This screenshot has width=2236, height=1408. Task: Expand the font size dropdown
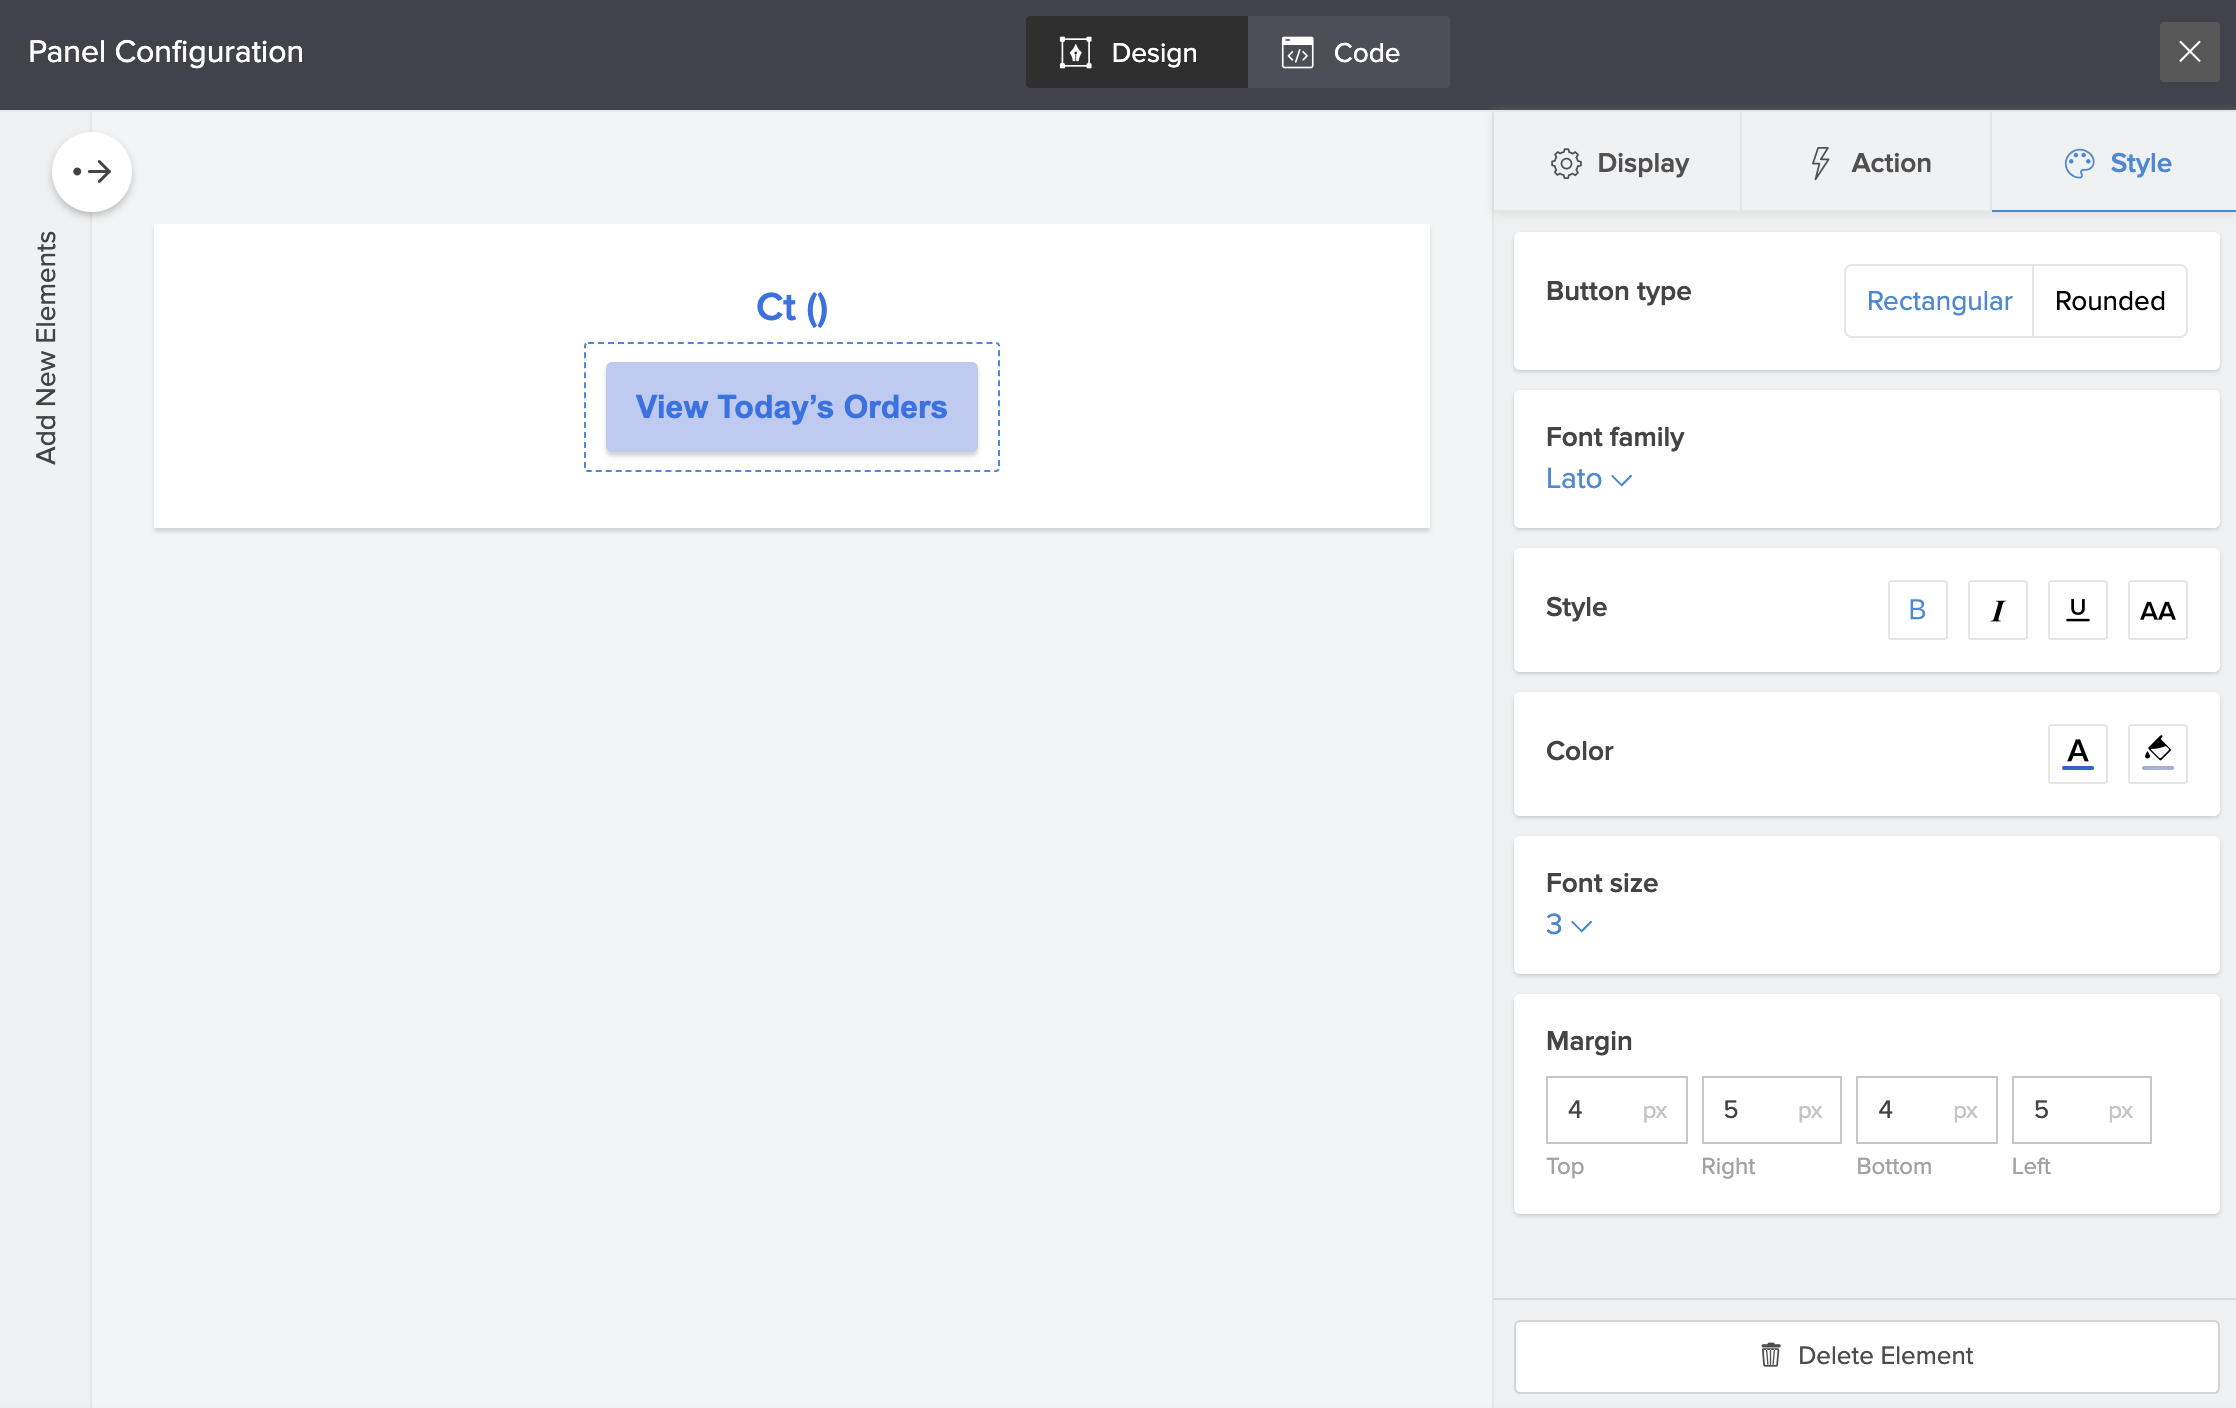pos(1568,925)
